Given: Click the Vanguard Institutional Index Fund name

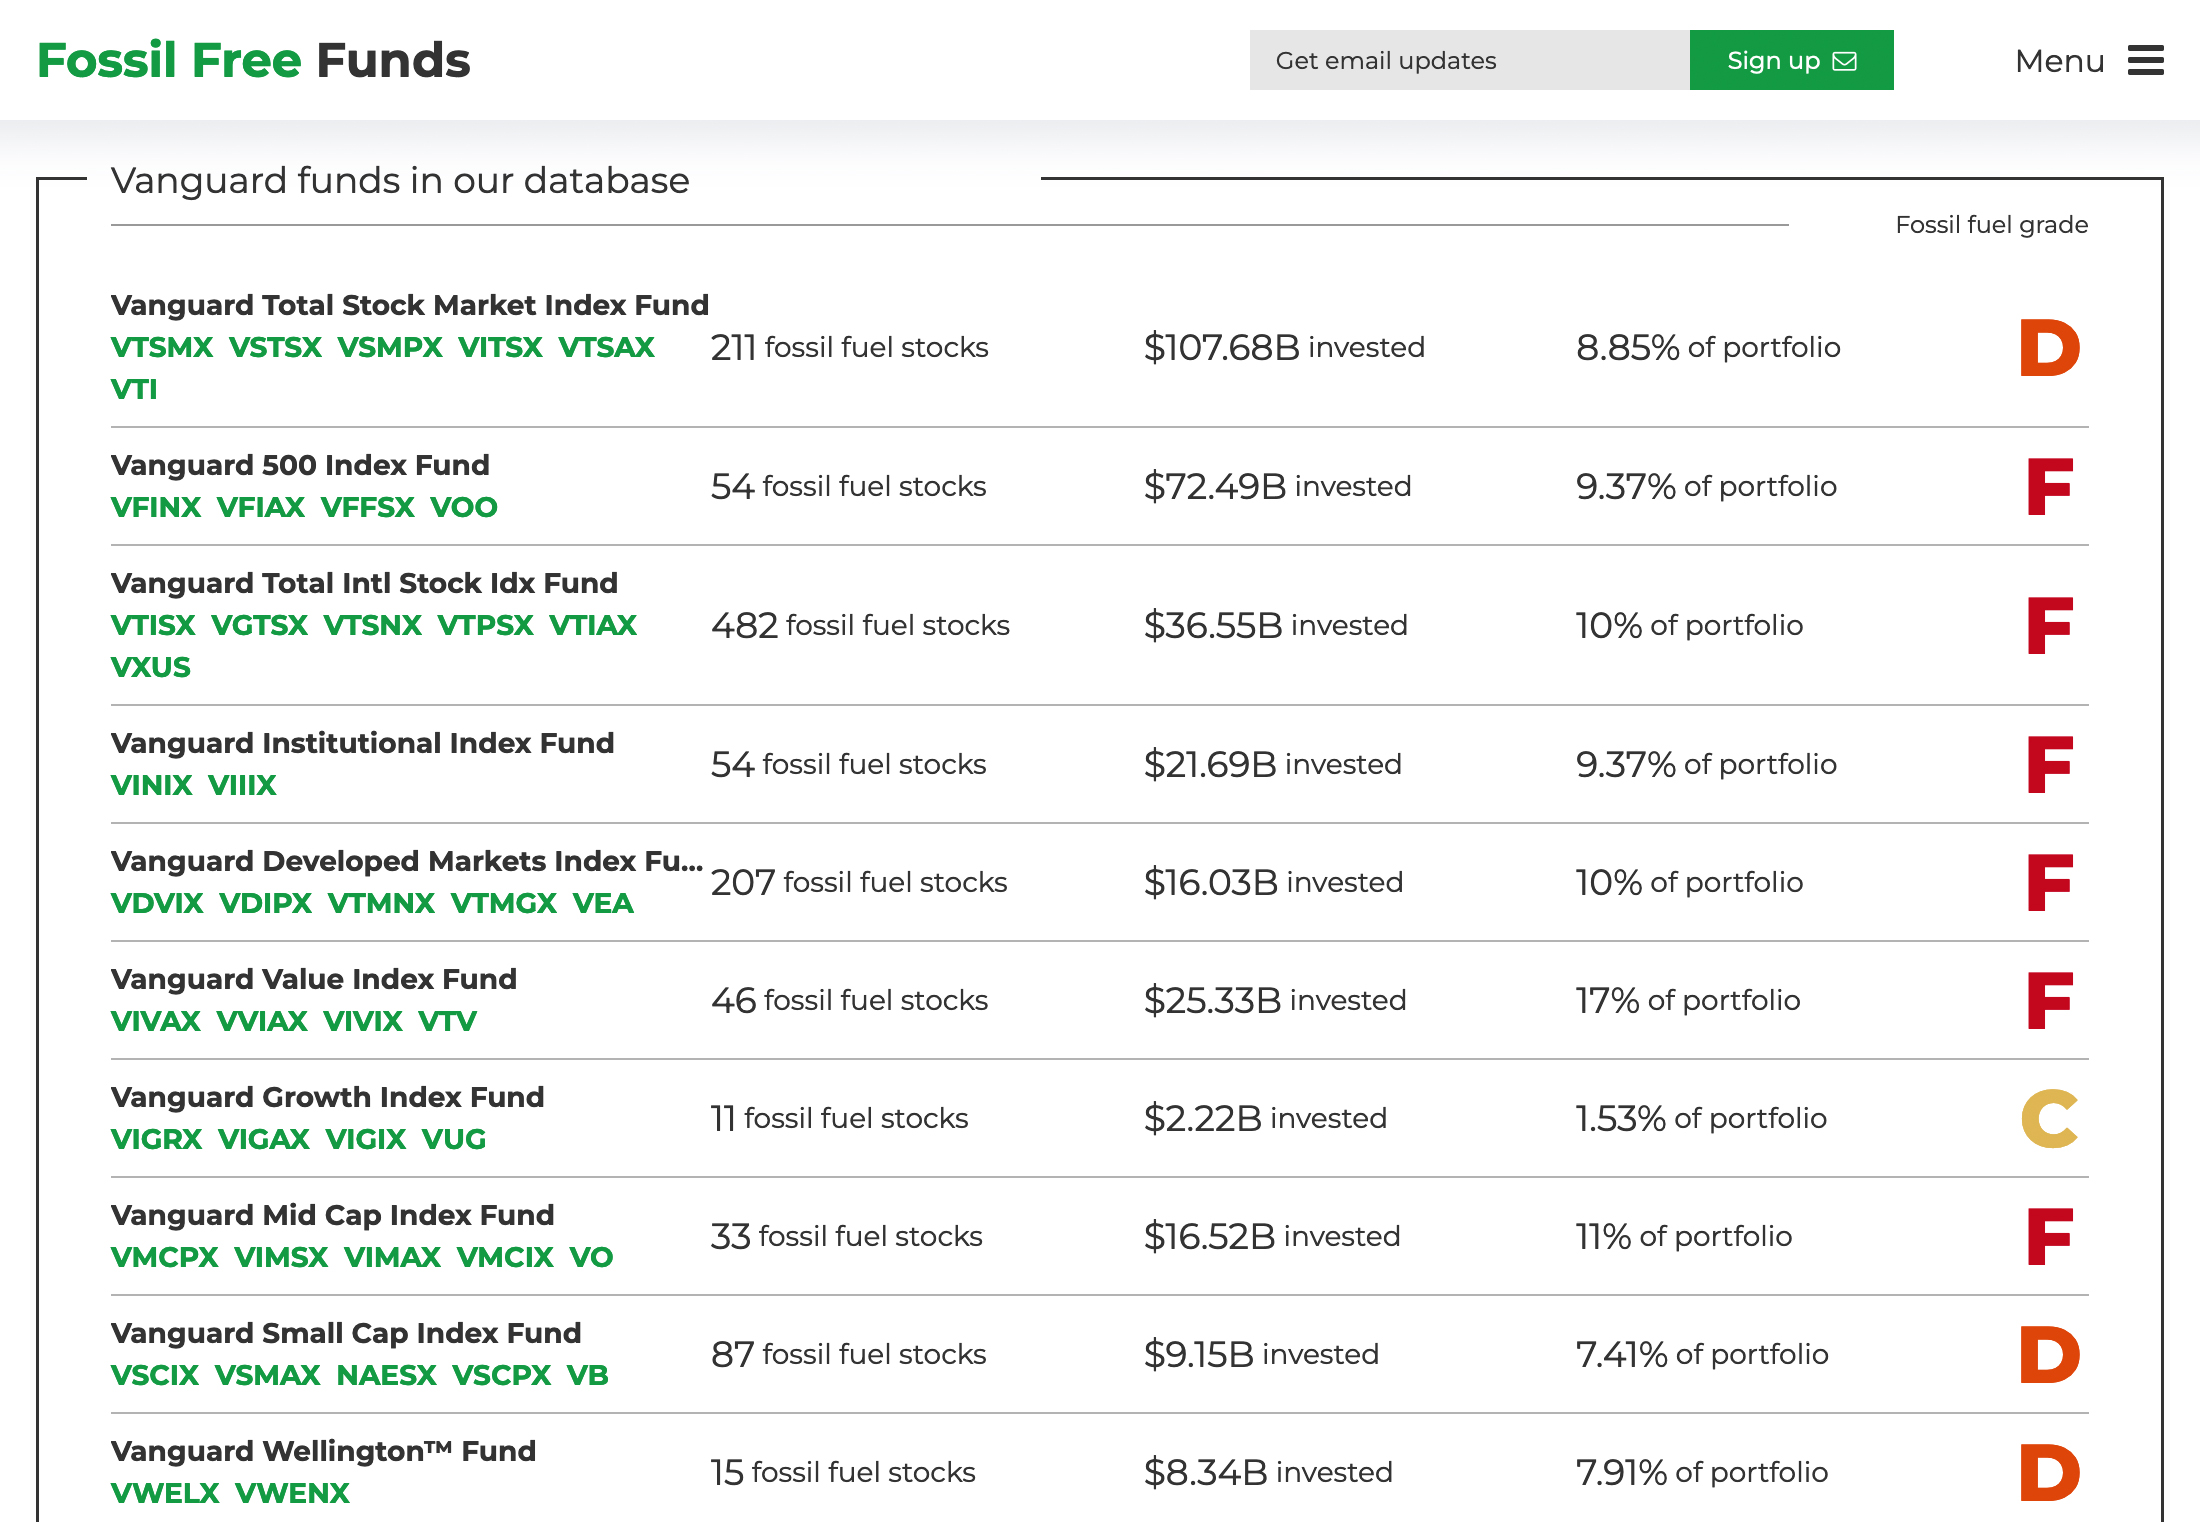Looking at the screenshot, I should click(362, 743).
